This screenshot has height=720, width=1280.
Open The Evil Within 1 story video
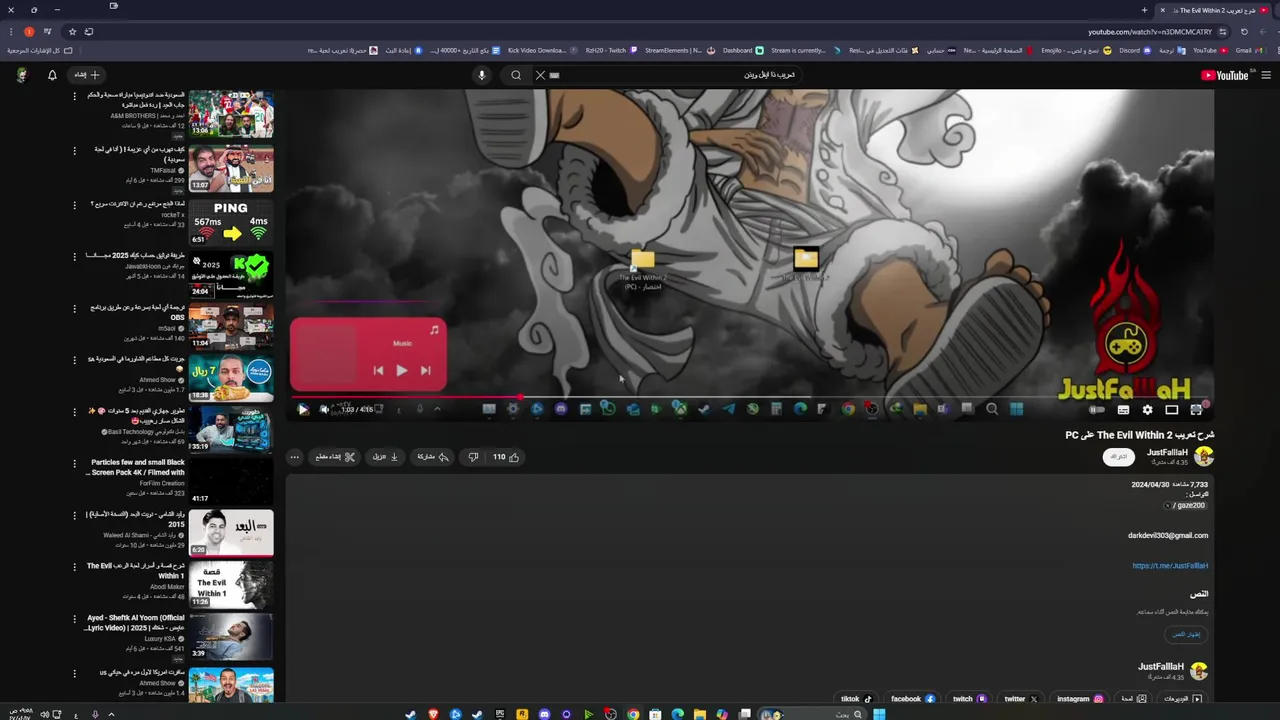(x=231, y=584)
